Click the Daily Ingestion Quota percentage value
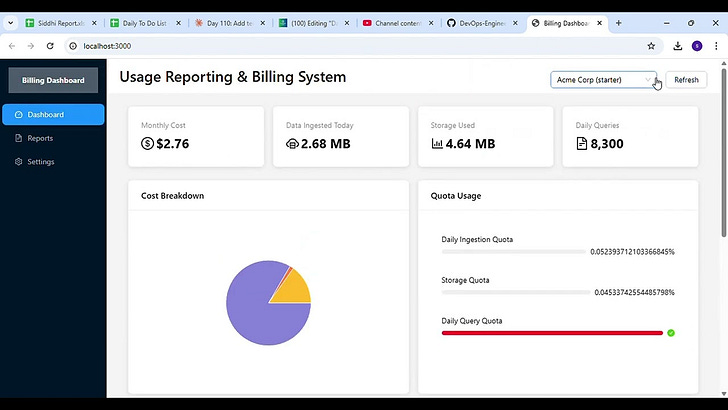The width and height of the screenshot is (728, 410). click(632, 252)
